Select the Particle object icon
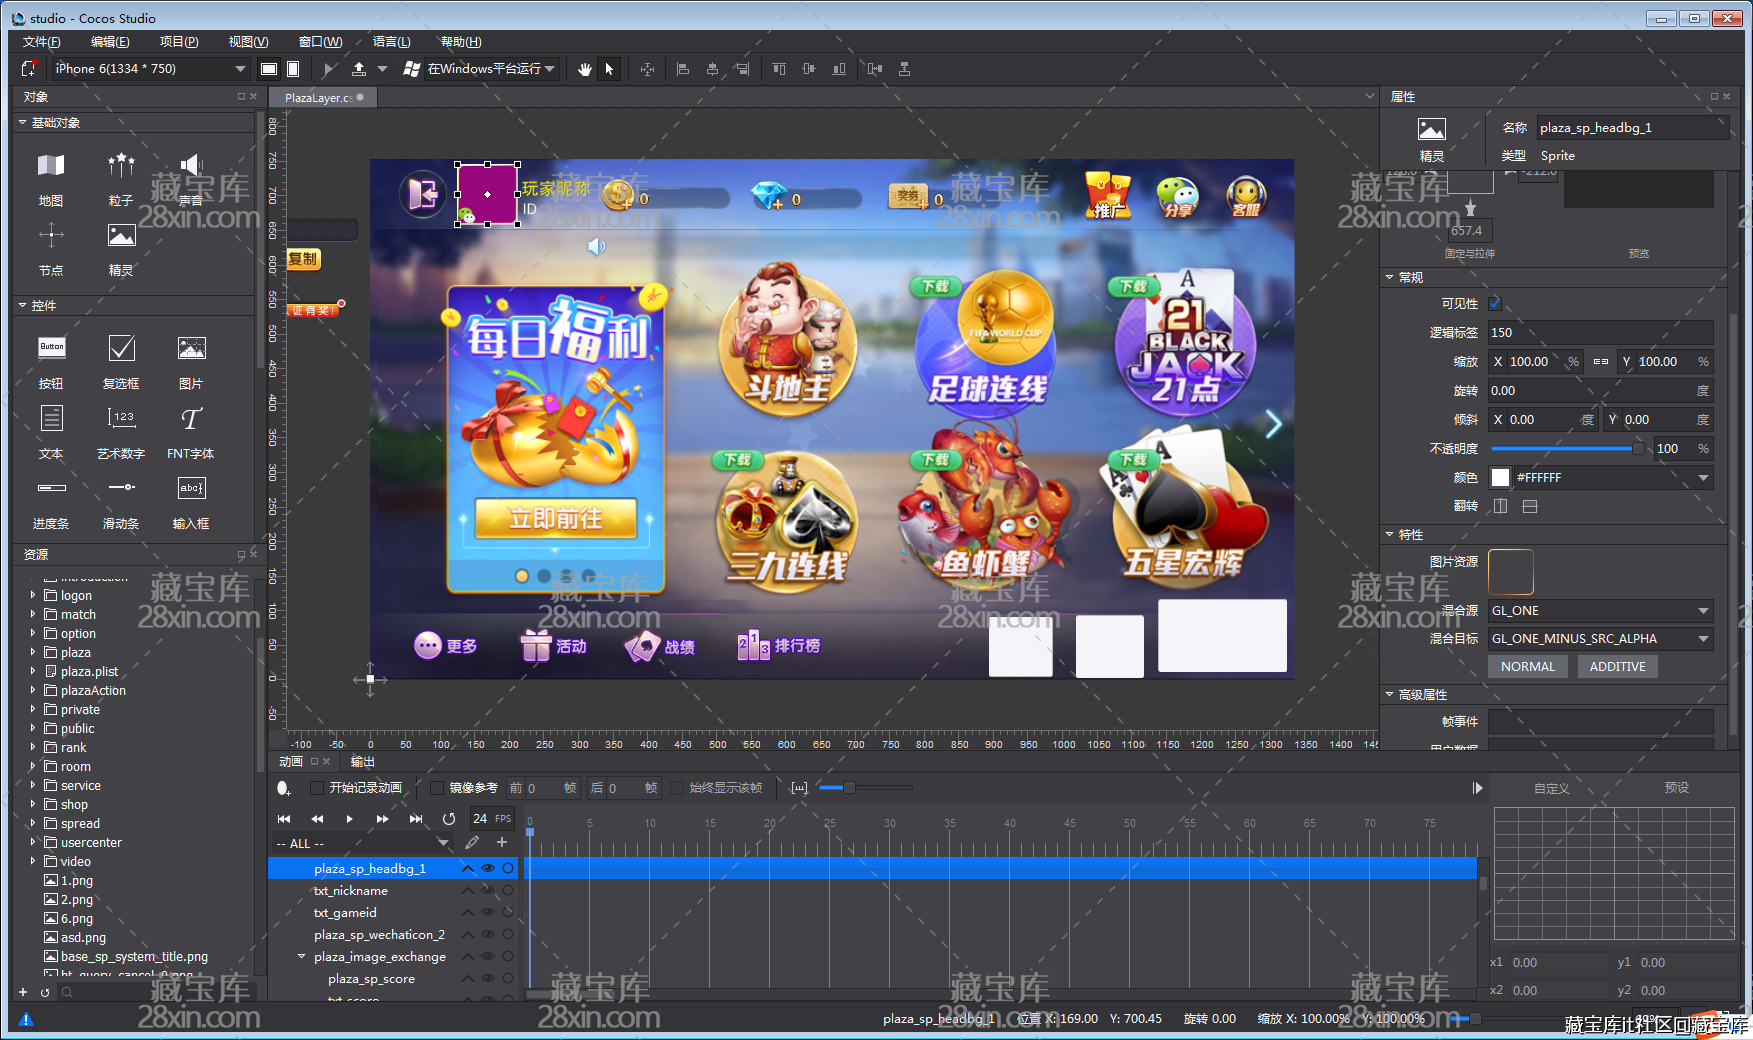 point(121,166)
